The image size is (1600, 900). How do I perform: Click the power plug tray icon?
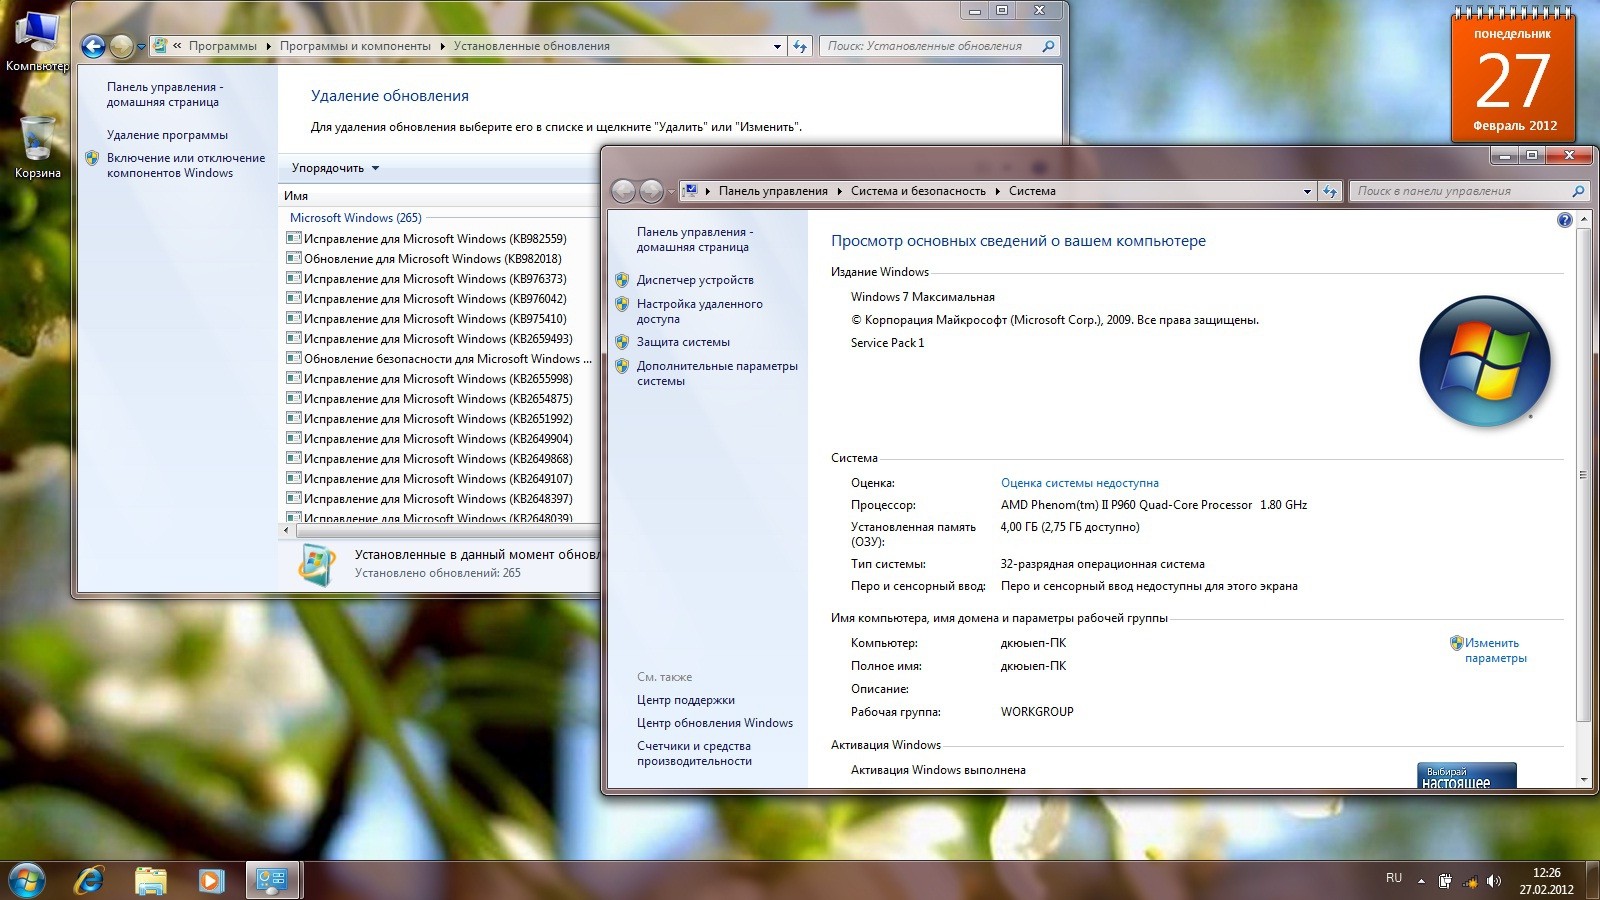1445,881
